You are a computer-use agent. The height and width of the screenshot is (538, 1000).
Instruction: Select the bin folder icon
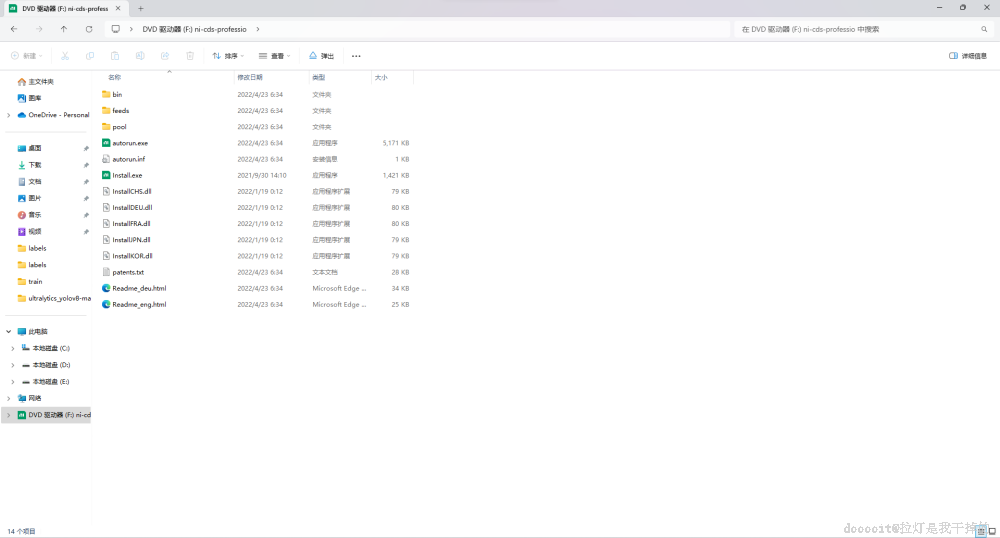pyautogui.click(x=107, y=94)
